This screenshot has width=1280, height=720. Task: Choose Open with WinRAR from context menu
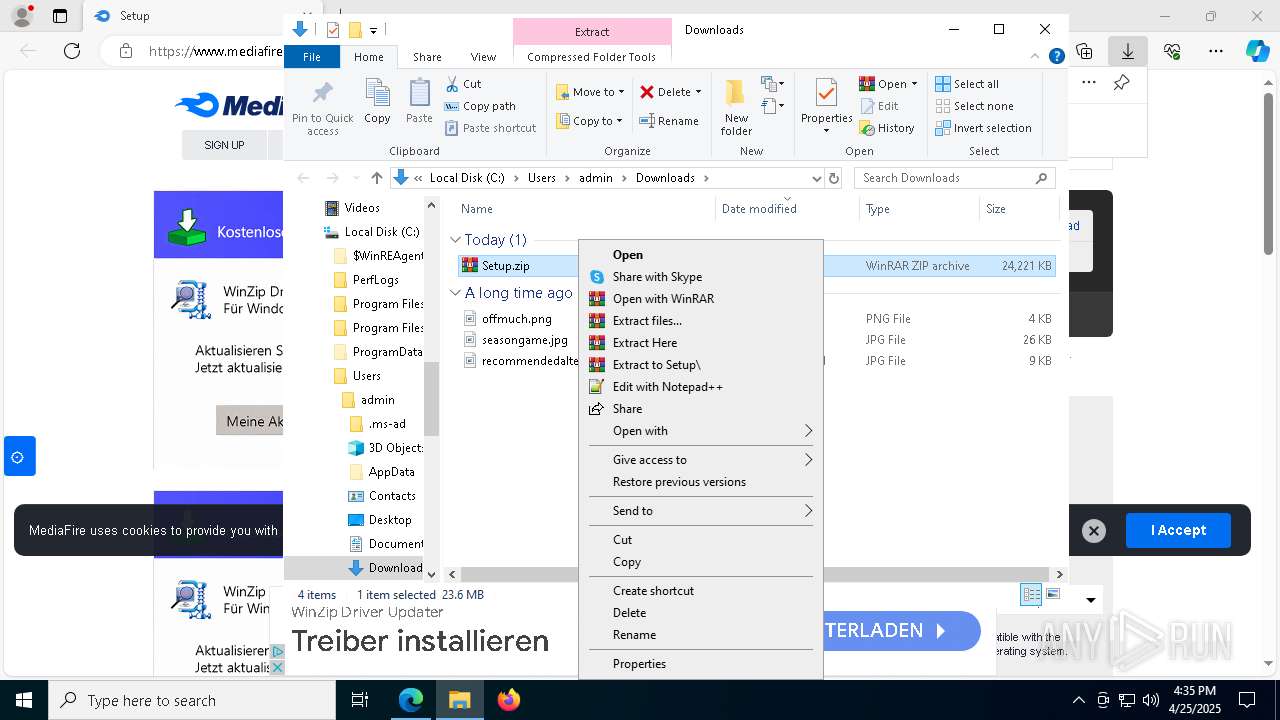(x=700, y=299)
